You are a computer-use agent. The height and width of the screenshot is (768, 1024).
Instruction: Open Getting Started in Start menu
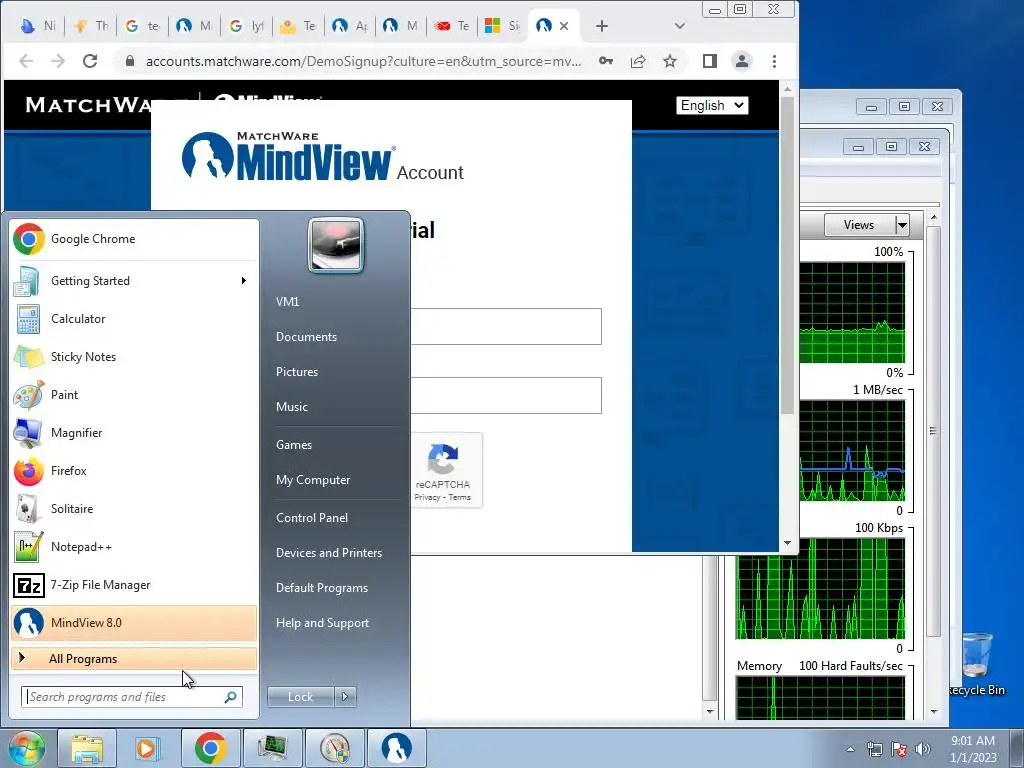pos(134,281)
